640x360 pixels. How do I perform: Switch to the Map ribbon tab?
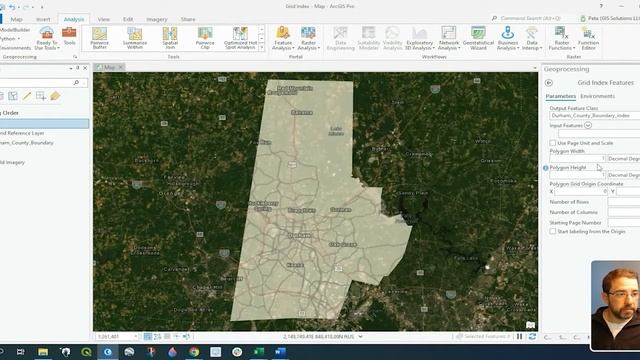pyautogui.click(x=16, y=19)
